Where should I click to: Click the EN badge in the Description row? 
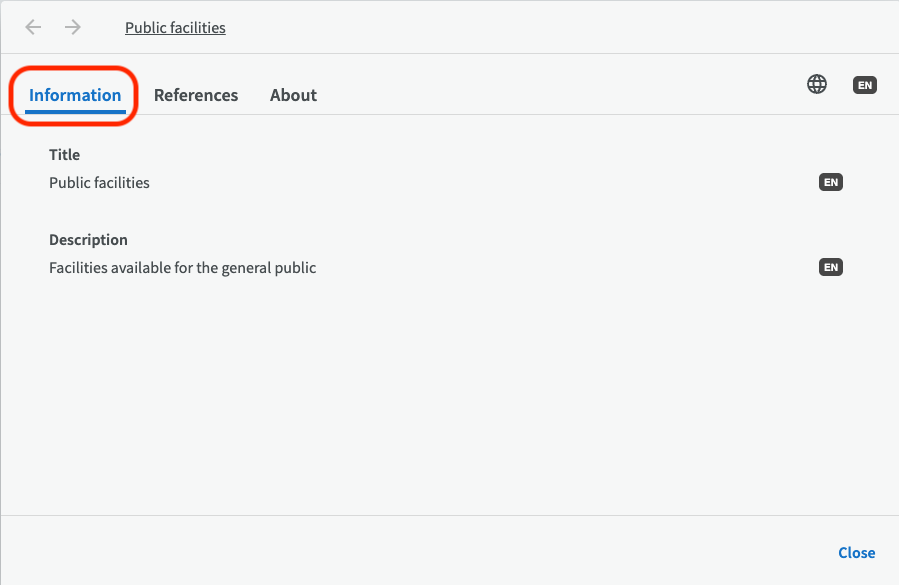(830, 267)
